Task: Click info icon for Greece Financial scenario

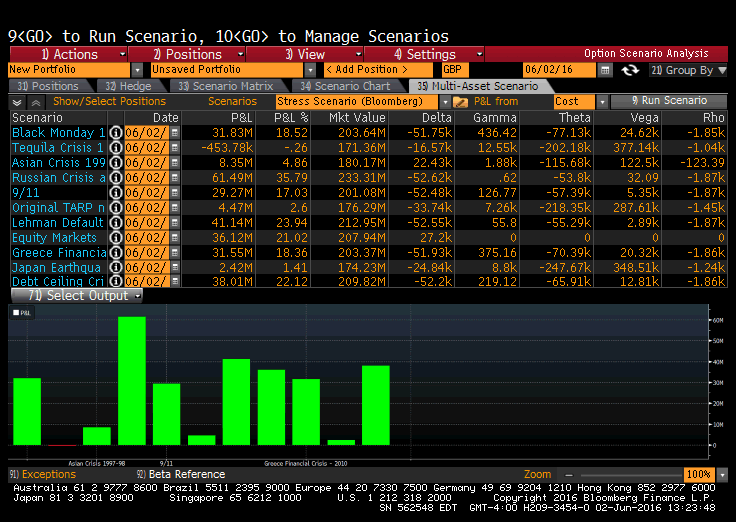Action: [x=115, y=253]
